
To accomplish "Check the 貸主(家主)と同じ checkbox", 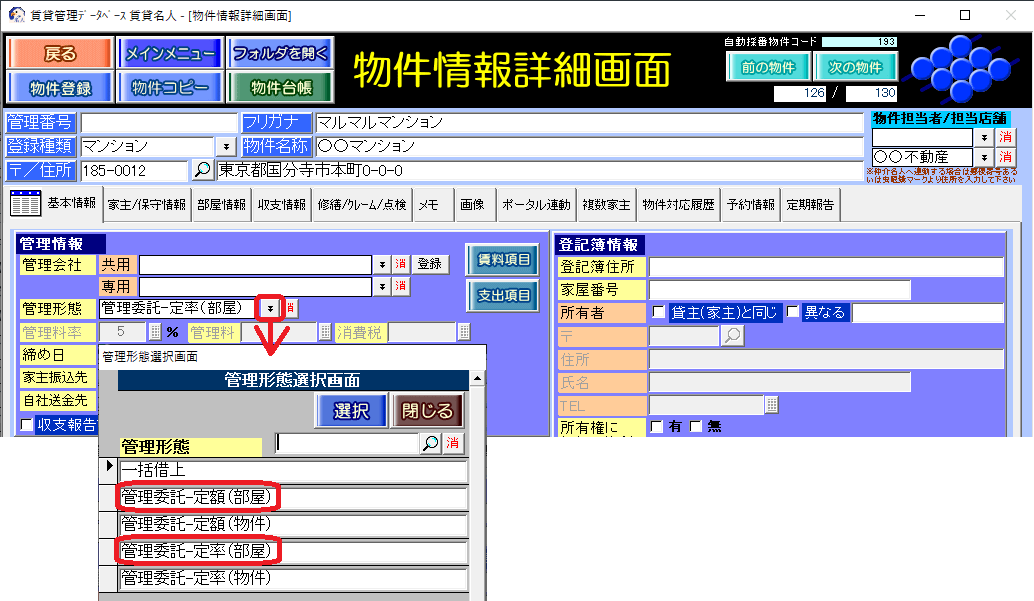I will [658, 312].
